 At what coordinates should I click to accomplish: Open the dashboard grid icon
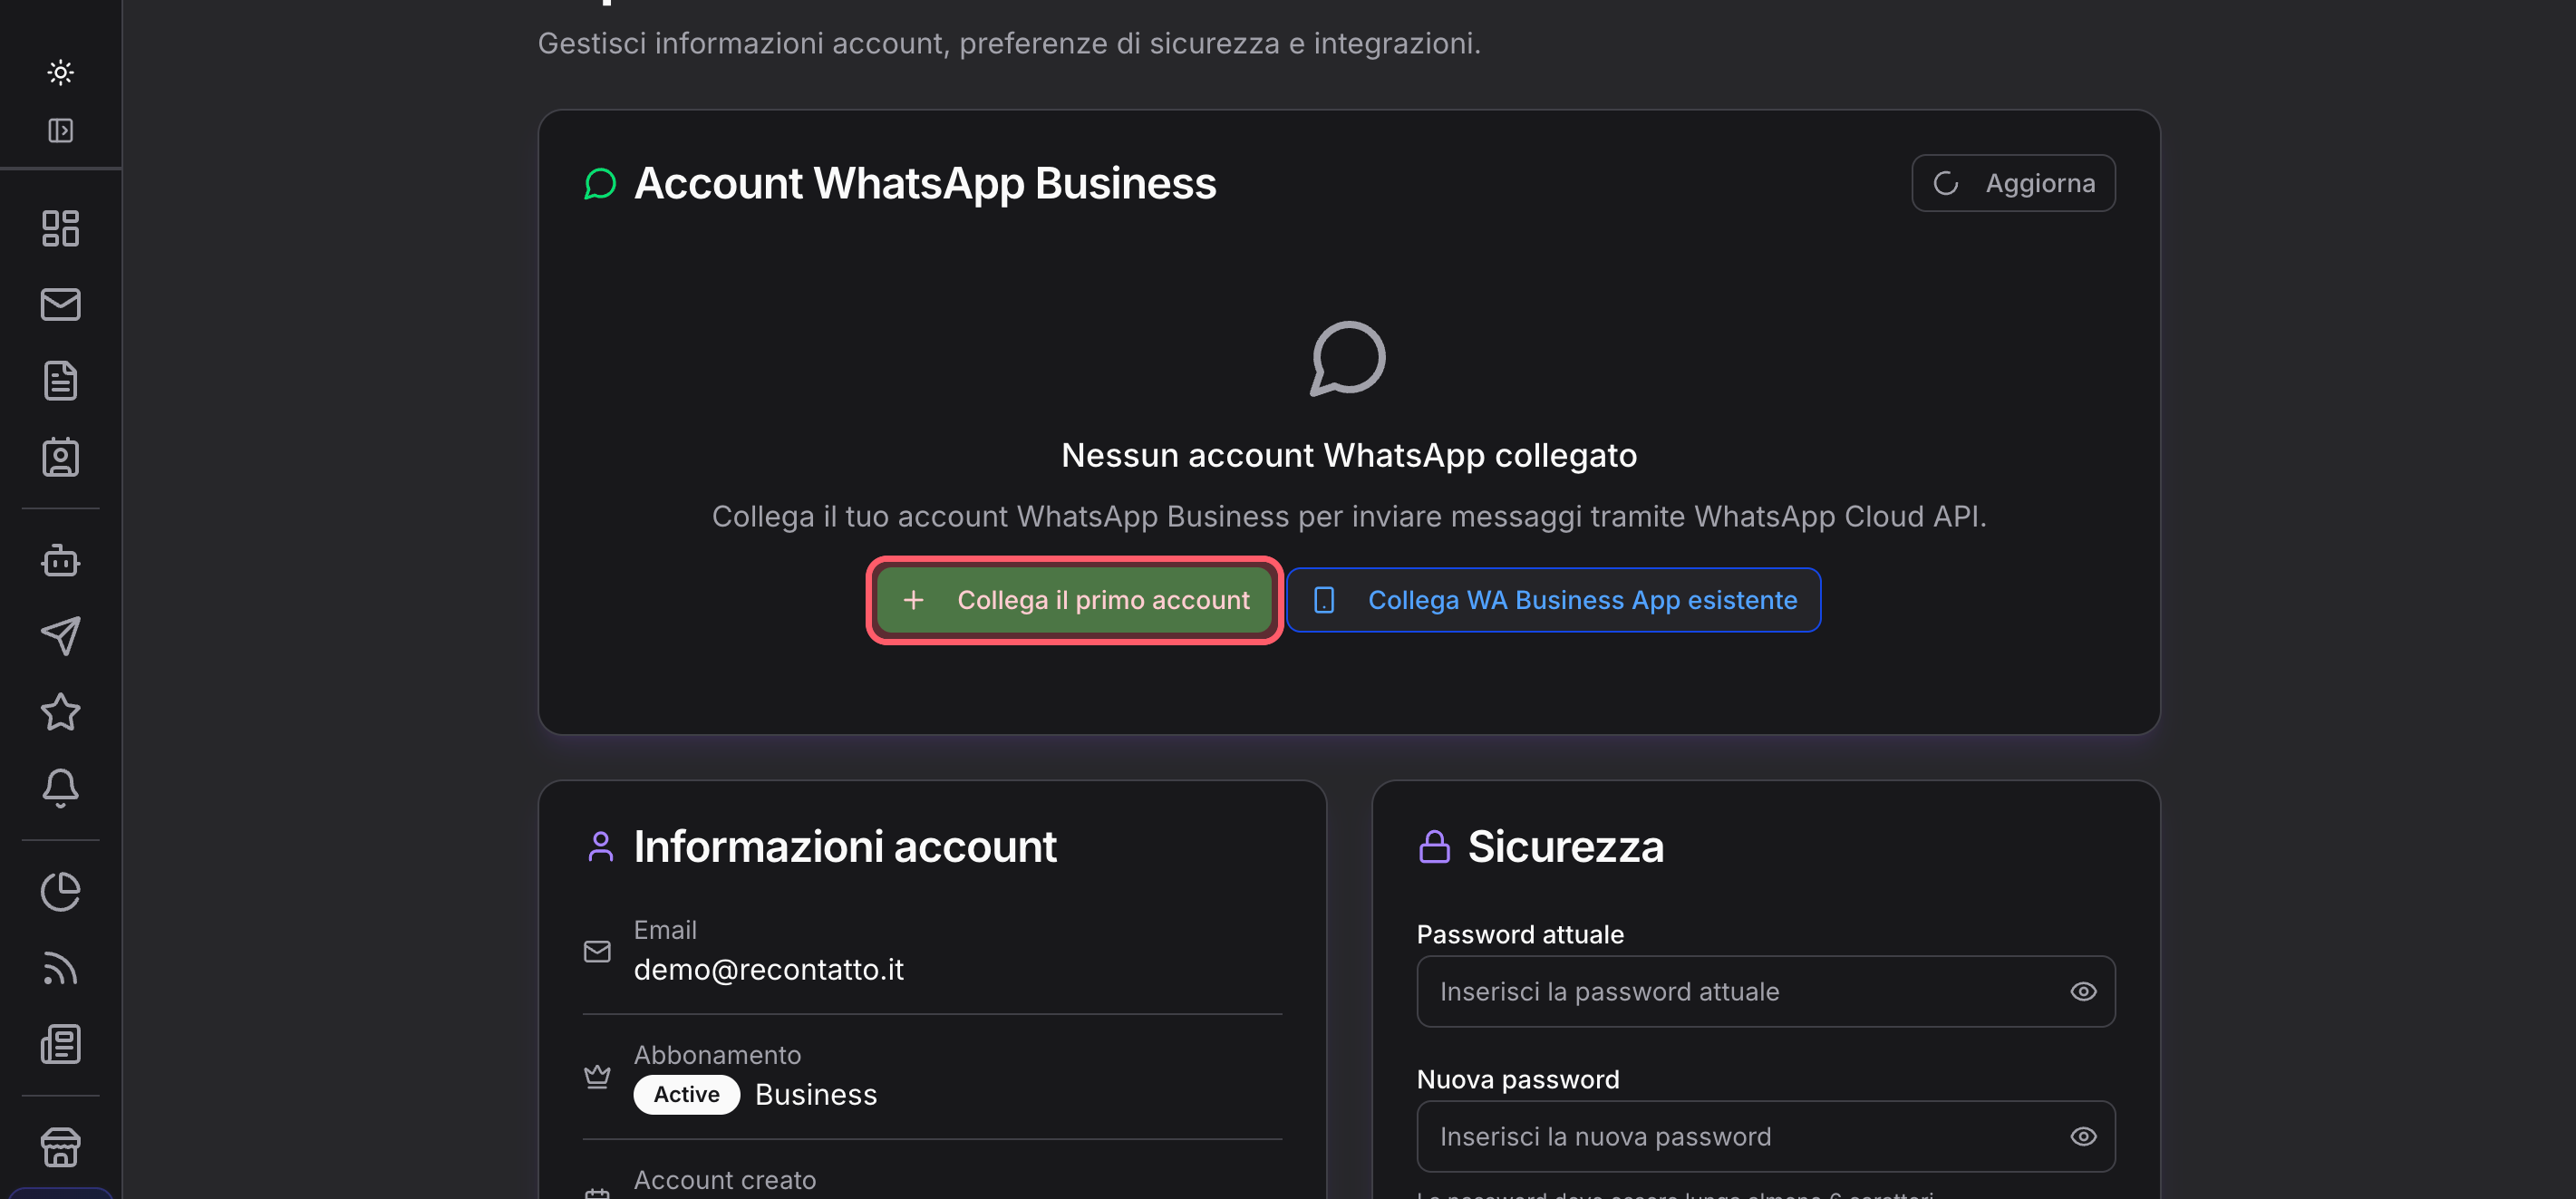click(60, 228)
